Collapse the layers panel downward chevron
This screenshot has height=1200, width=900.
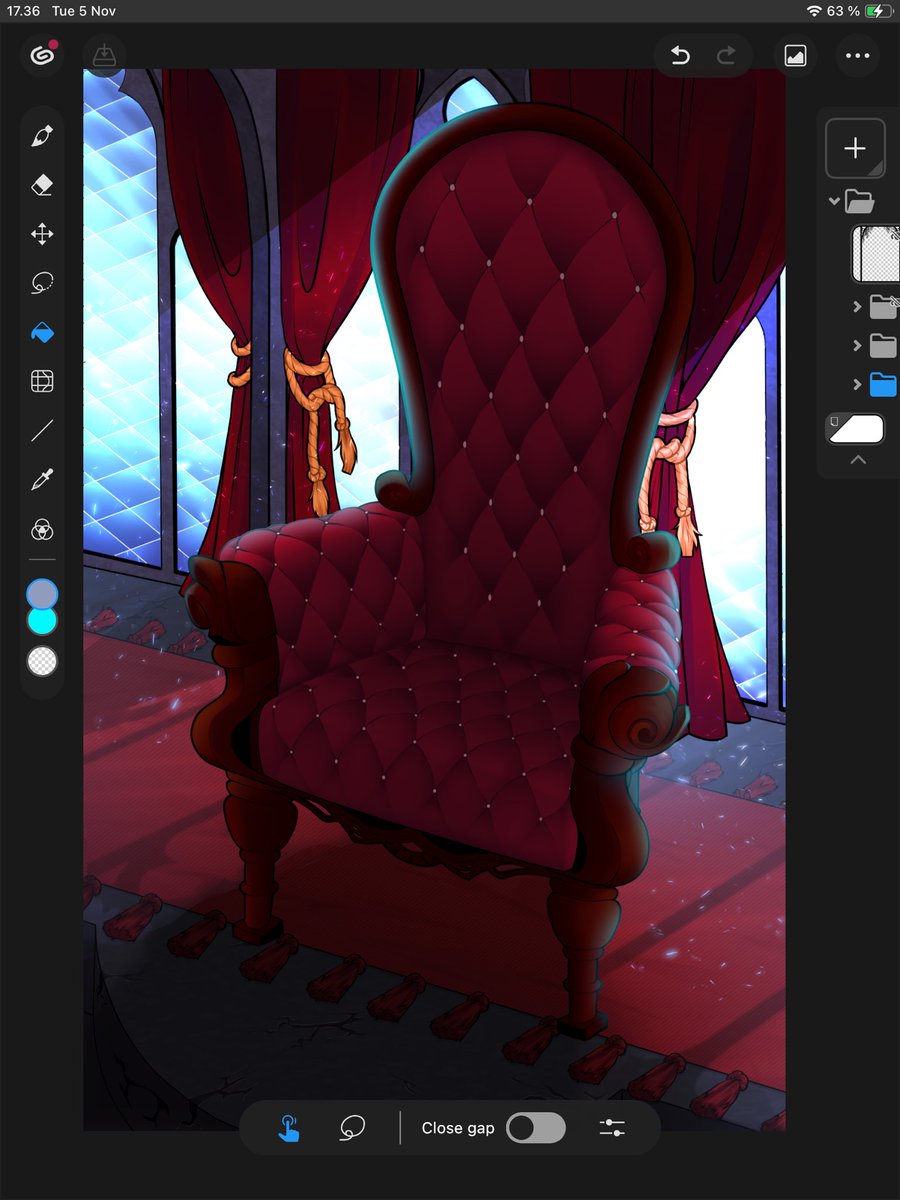857,460
